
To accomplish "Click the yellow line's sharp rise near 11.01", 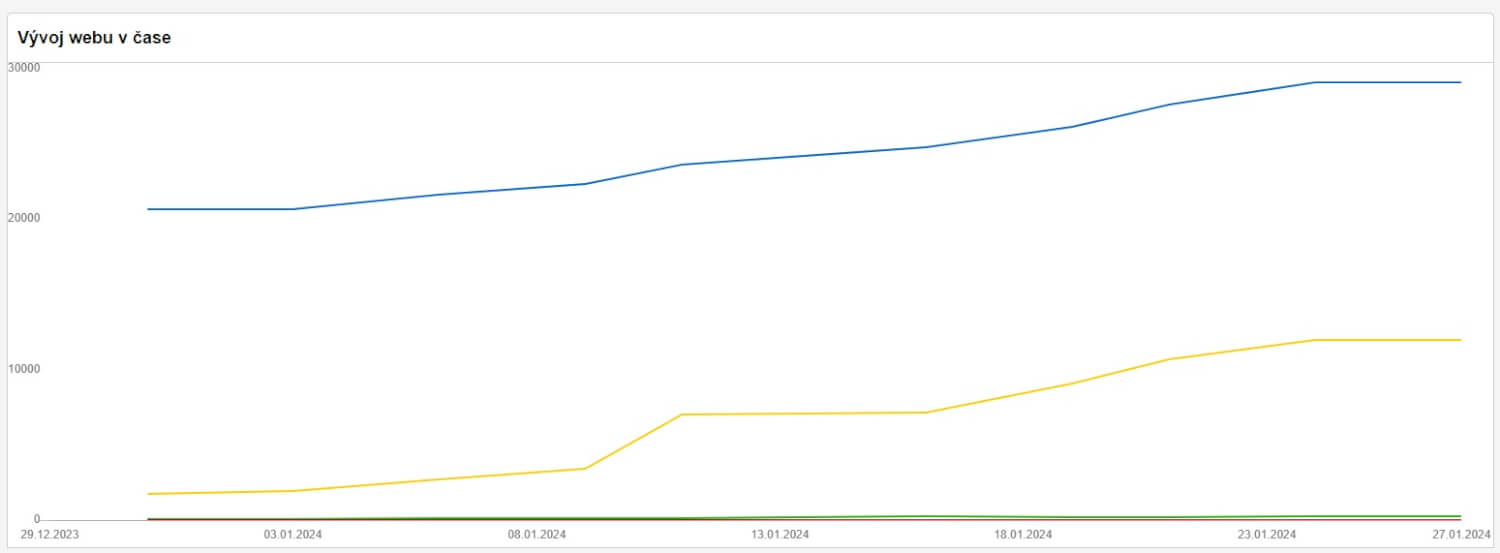I will coord(634,441).
